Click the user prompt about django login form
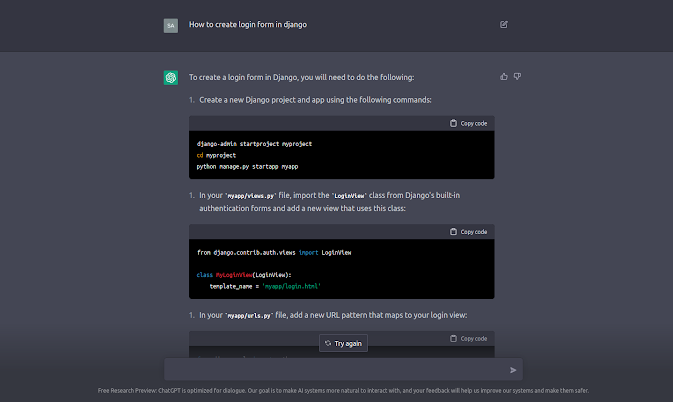The image size is (673, 402). [248, 24]
